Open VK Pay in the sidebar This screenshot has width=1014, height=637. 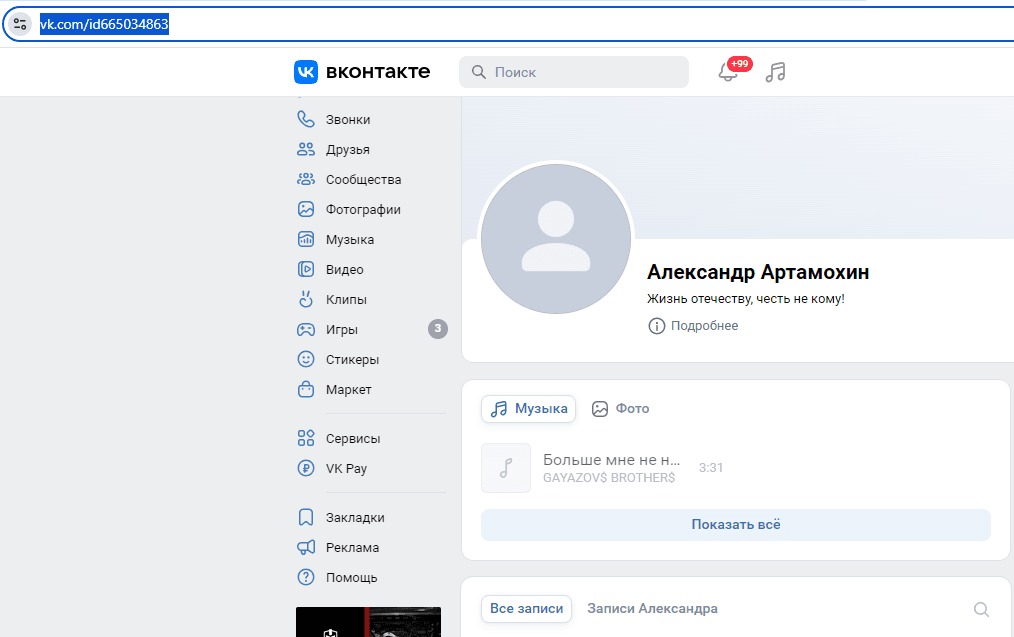347,469
